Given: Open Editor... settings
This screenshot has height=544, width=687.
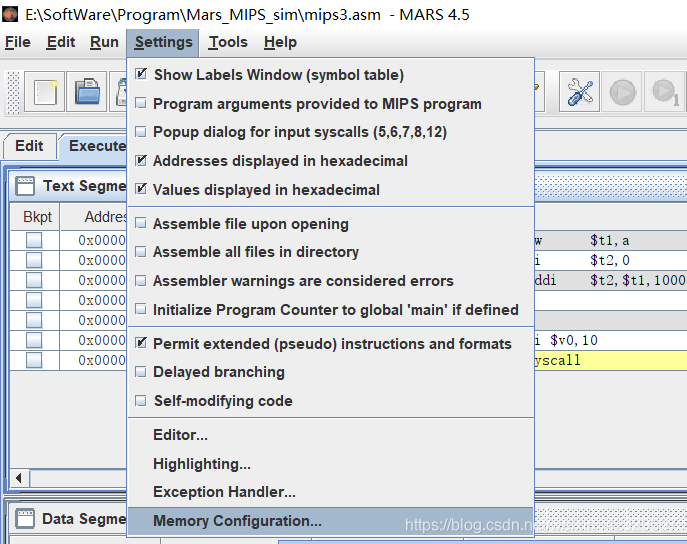Looking at the screenshot, I should 330,435.
